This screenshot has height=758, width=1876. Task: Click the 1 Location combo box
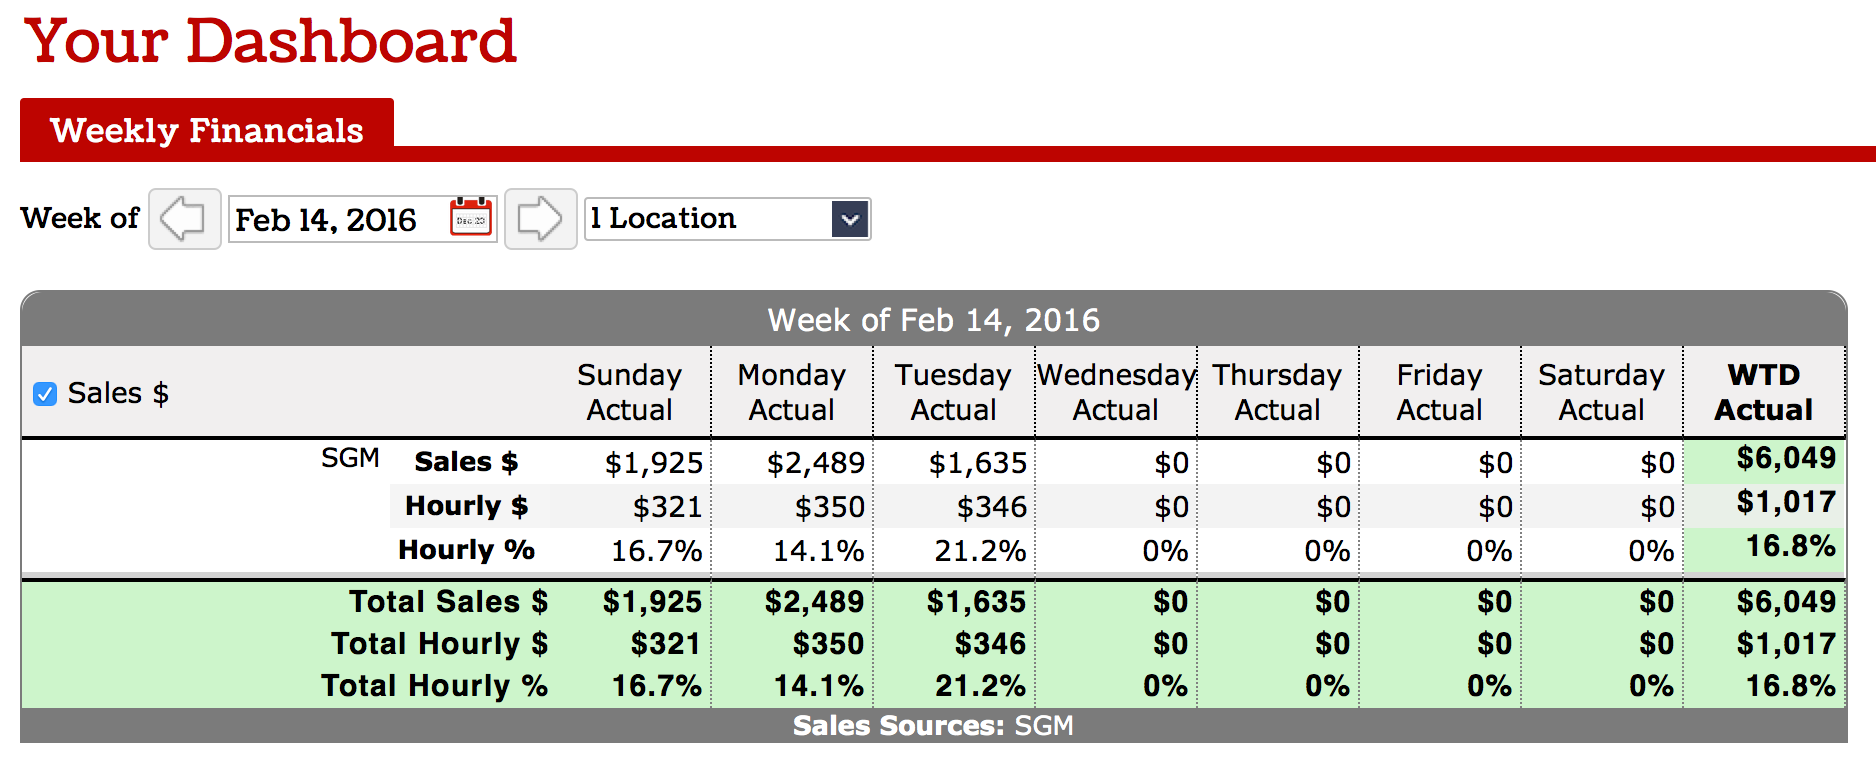[x=727, y=219]
